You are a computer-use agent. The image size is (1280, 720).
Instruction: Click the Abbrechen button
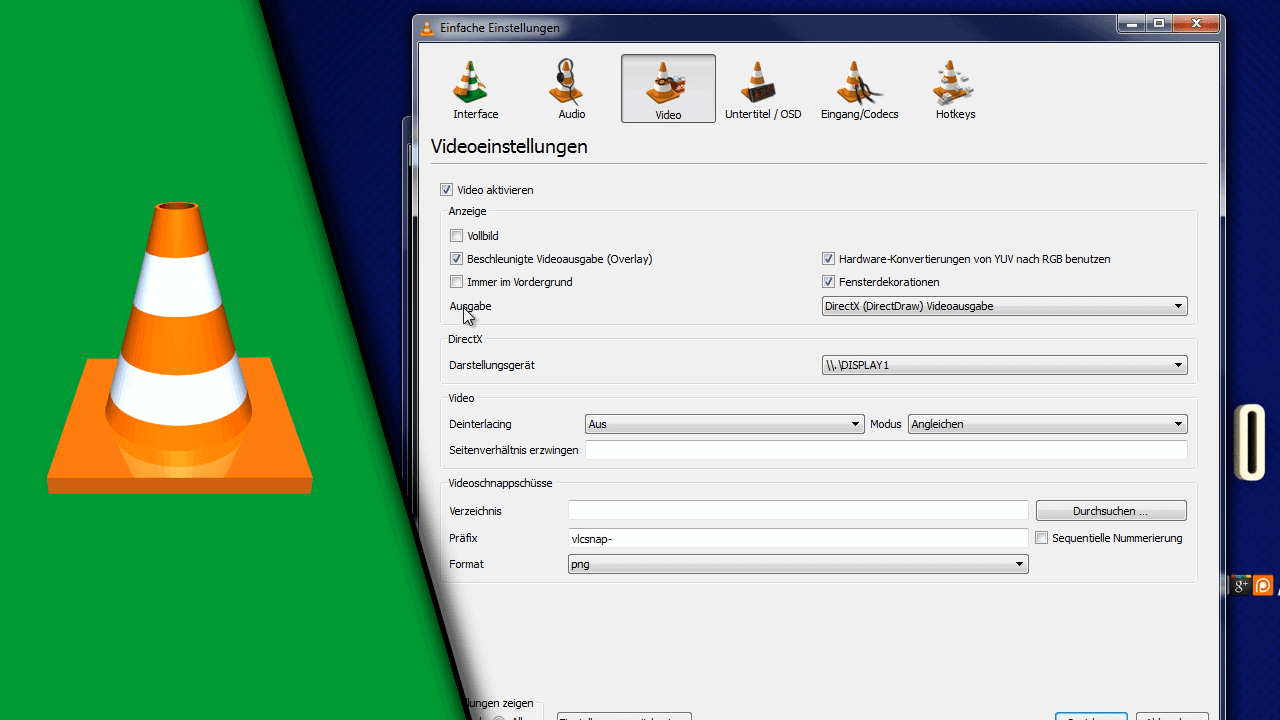1171,717
